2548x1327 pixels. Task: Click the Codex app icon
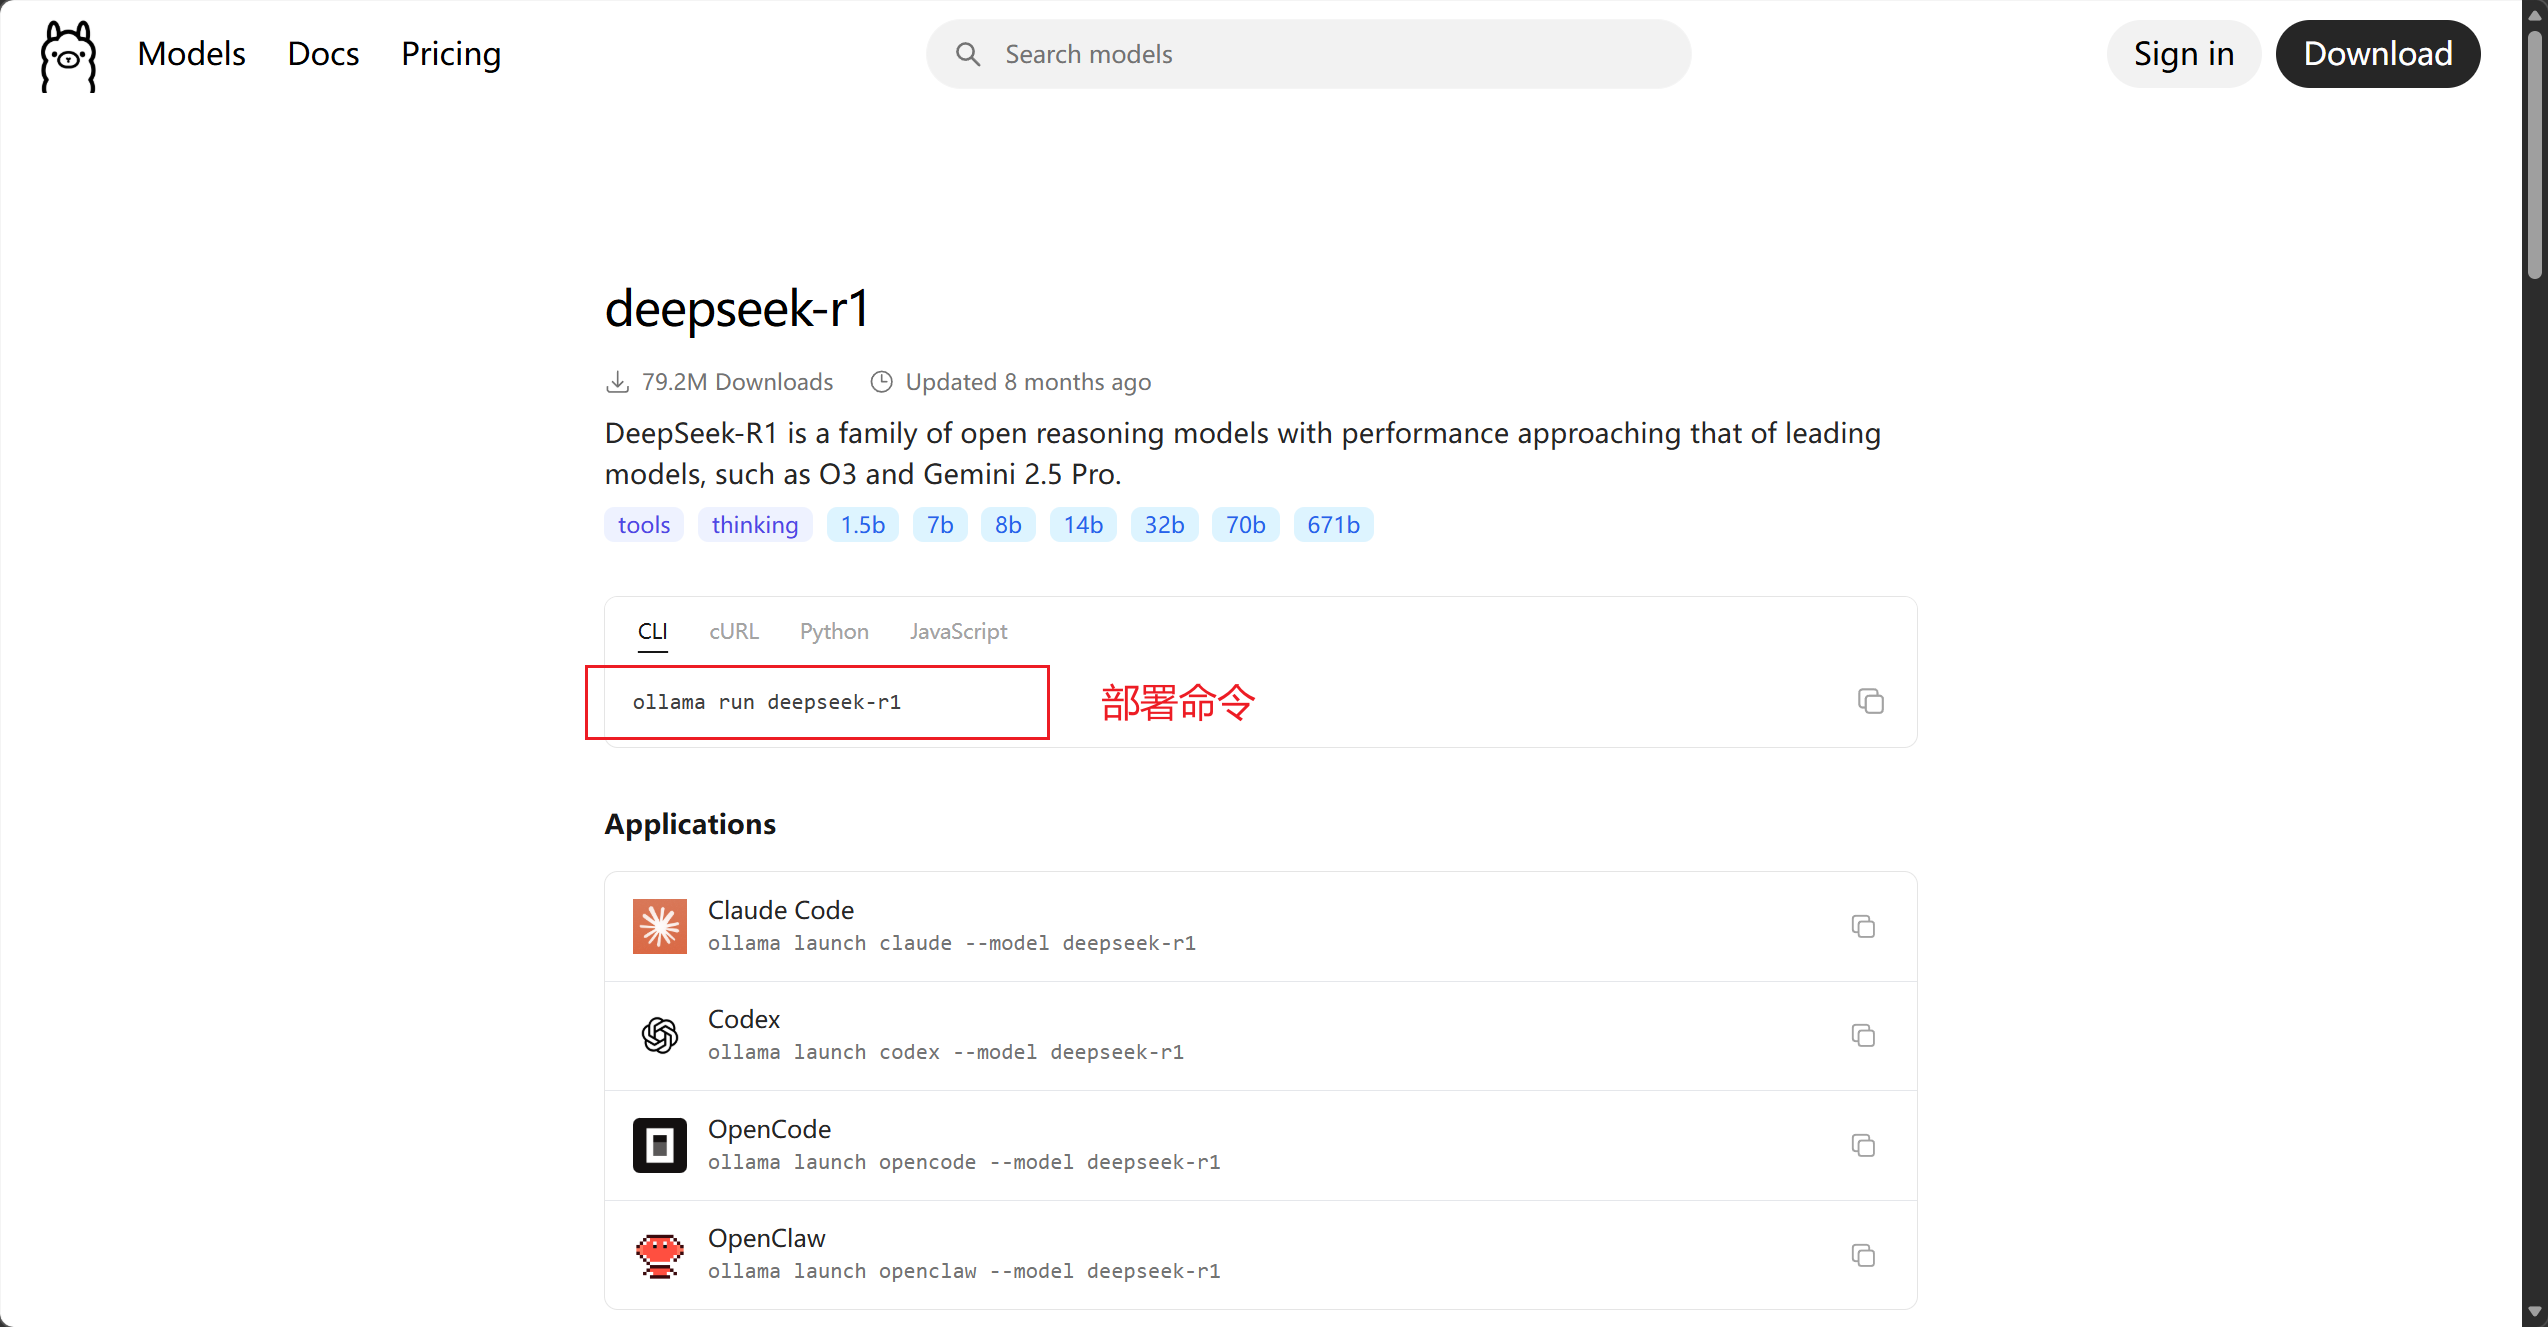(659, 1035)
